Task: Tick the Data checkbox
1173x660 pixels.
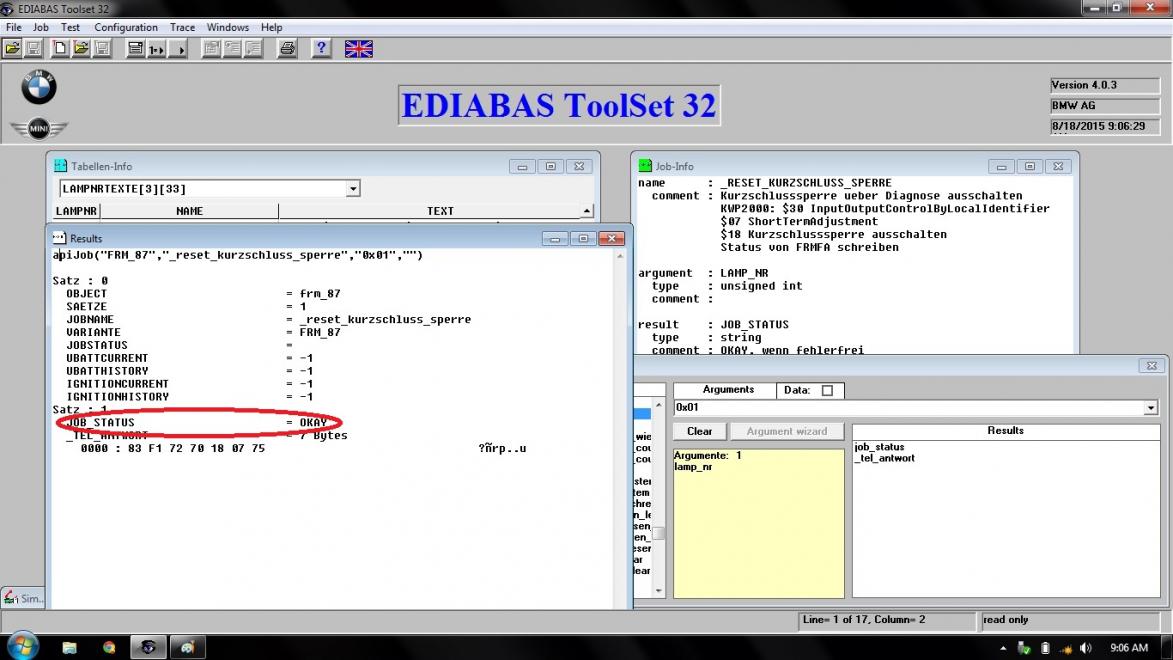Action: tap(827, 391)
